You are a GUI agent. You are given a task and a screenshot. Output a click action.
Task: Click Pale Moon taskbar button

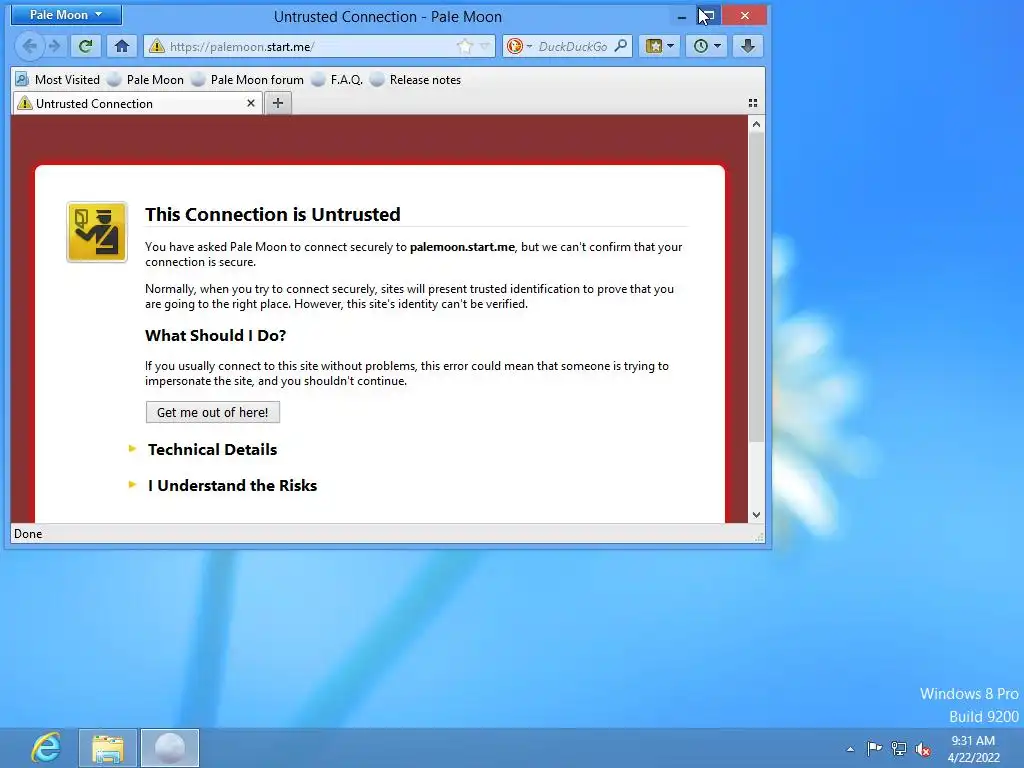170,748
